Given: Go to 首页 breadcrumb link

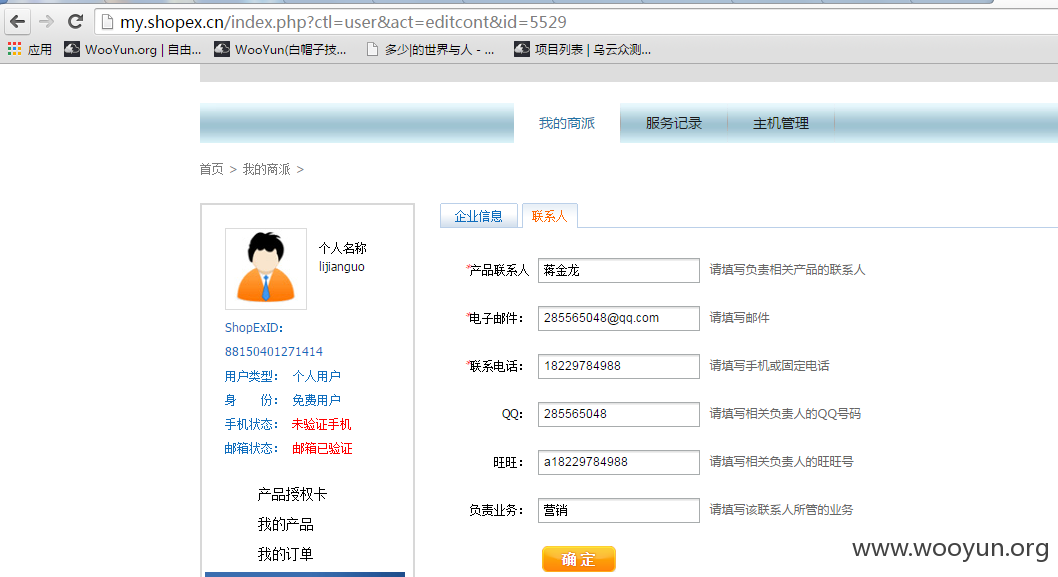Looking at the screenshot, I should point(211,169).
